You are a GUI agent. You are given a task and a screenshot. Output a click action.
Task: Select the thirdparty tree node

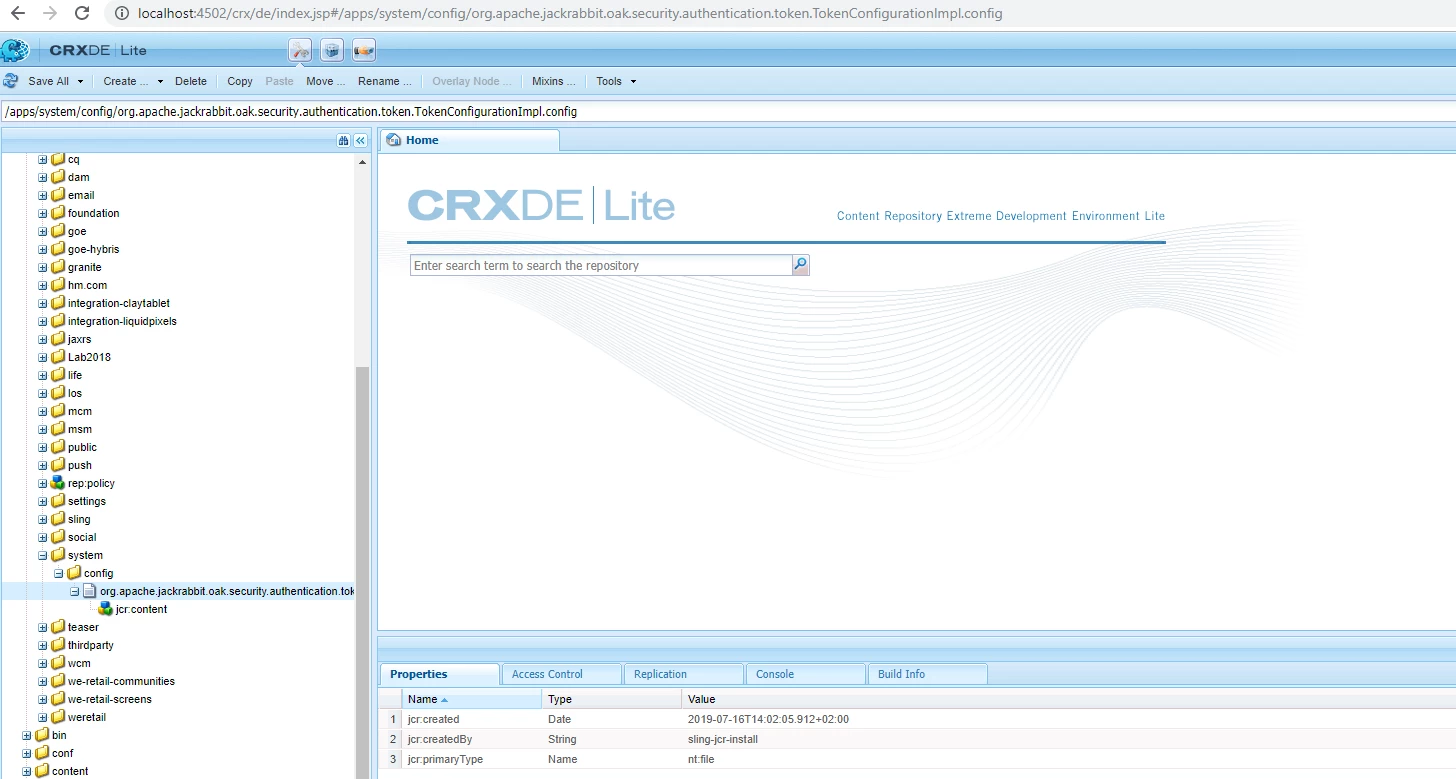[x=91, y=645]
